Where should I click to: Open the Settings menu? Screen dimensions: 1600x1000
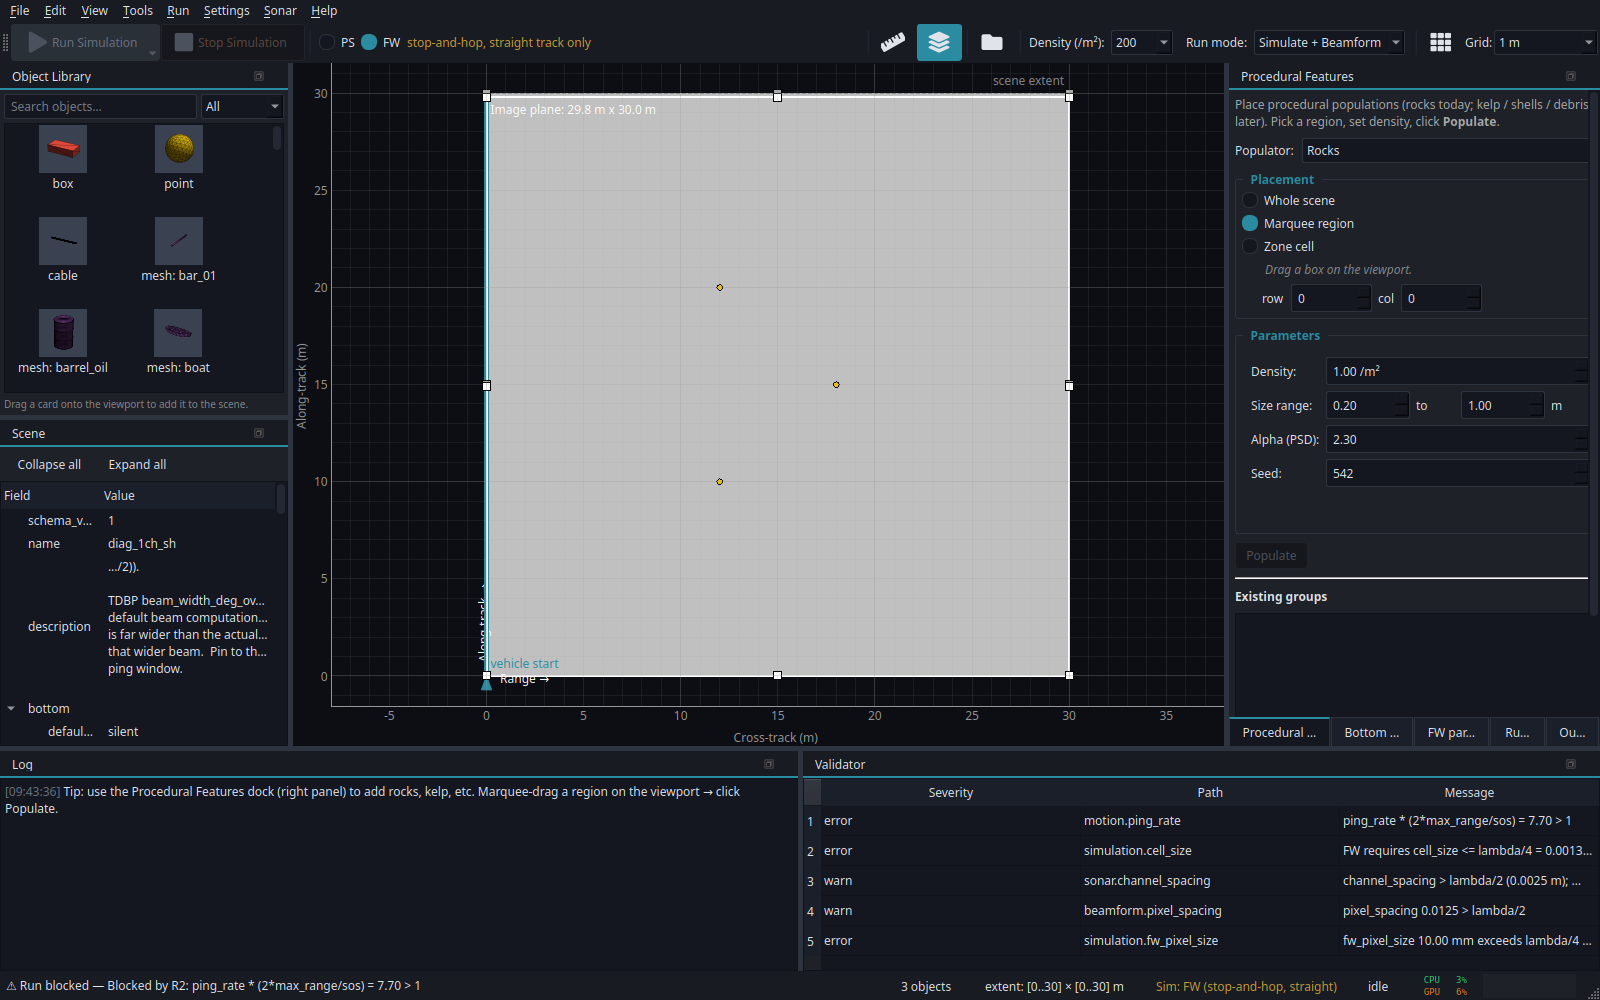pyautogui.click(x=227, y=10)
